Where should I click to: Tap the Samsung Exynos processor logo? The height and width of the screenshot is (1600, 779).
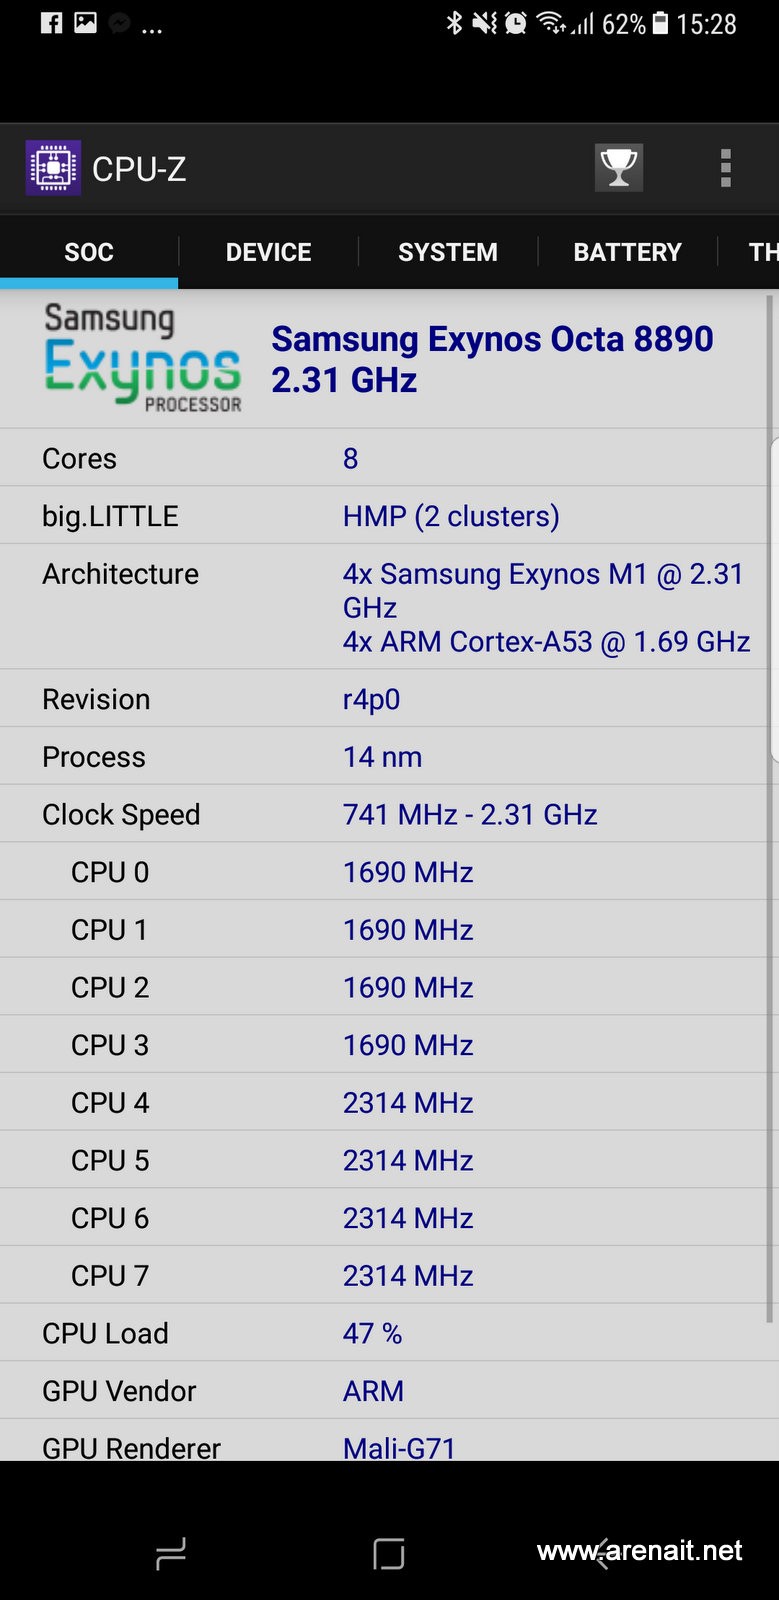point(143,358)
